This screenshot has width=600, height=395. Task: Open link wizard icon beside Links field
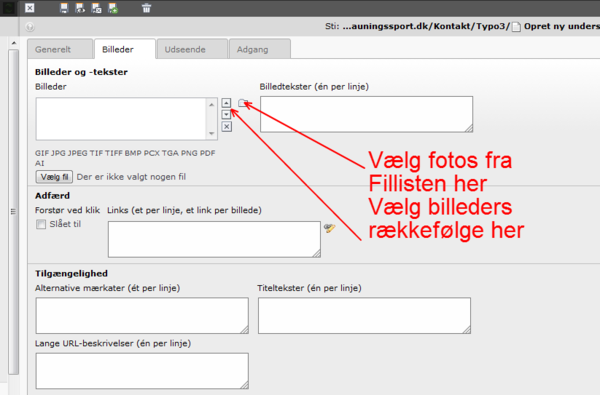coord(329,229)
